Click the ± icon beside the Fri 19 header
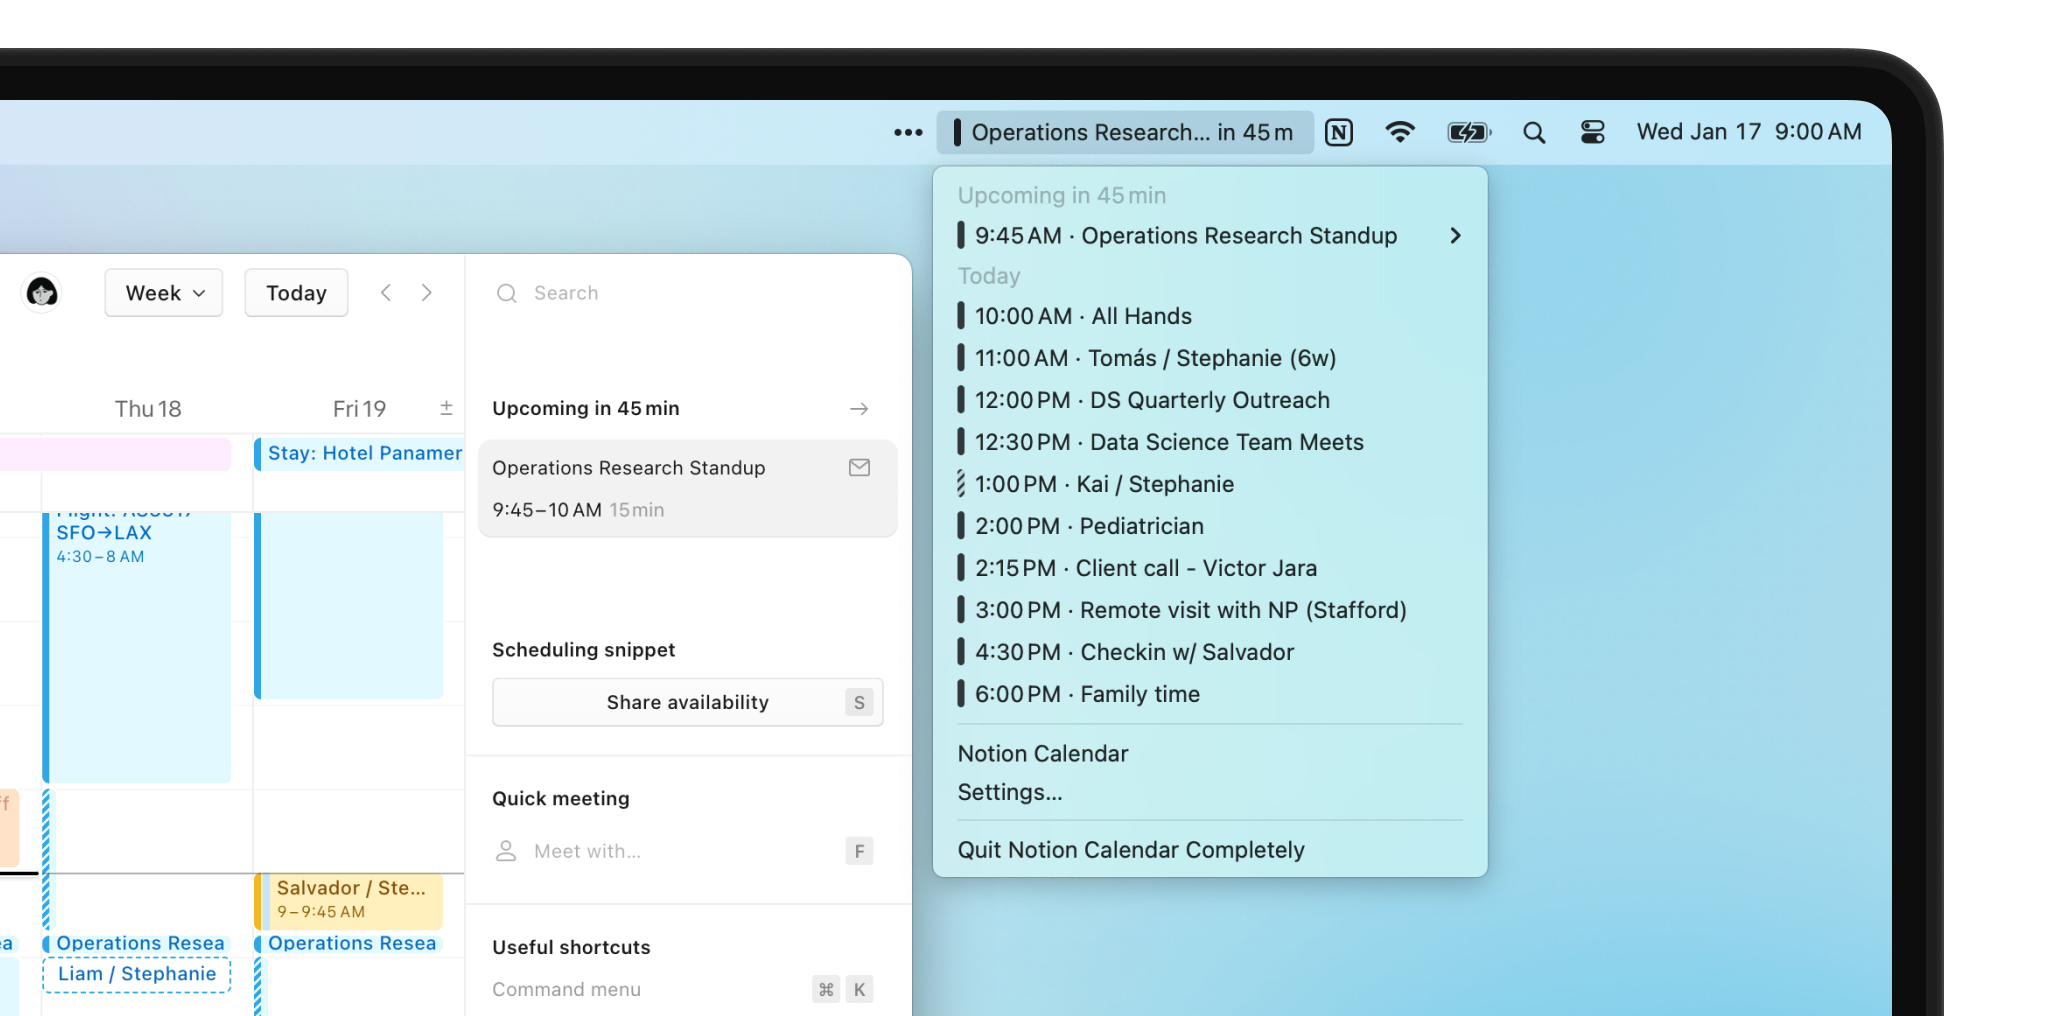The width and height of the screenshot is (2048, 1016). tap(447, 406)
